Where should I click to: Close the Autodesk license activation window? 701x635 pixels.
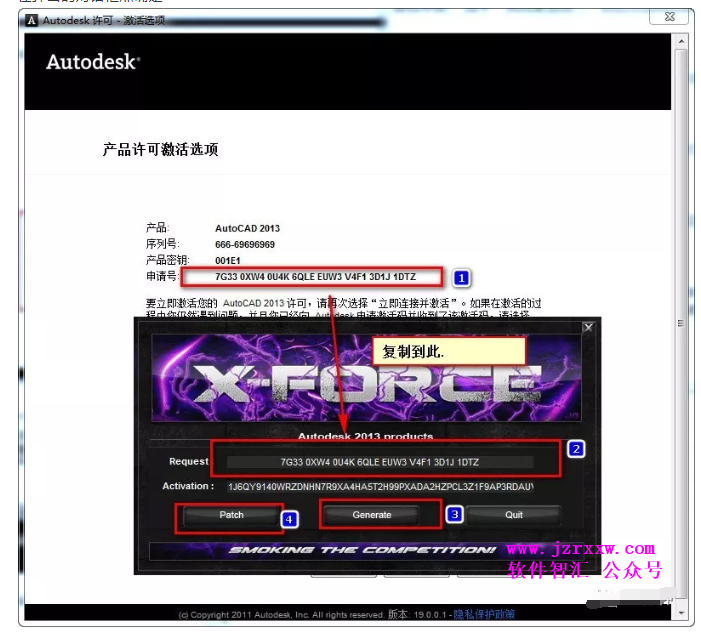[669, 17]
